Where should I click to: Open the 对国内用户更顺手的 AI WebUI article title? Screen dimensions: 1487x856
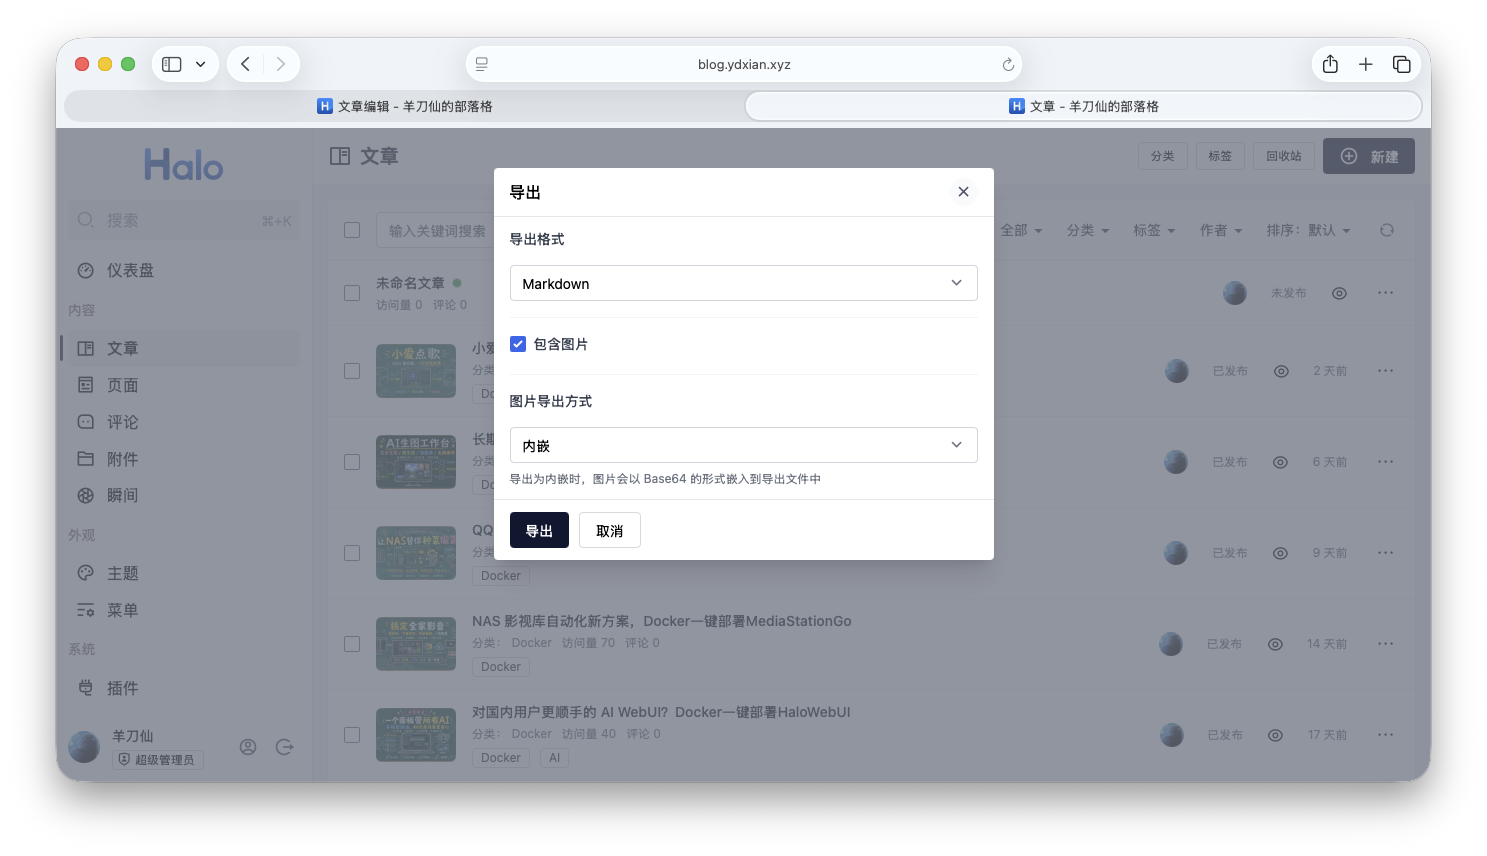click(661, 712)
